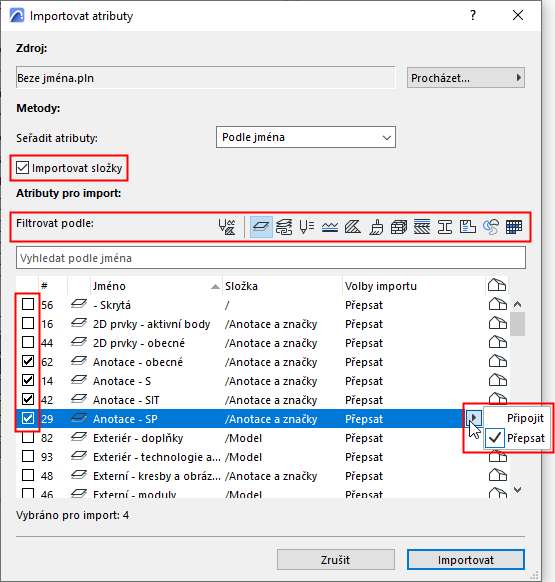Show all attribute types filter

click(x=227, y=227)
